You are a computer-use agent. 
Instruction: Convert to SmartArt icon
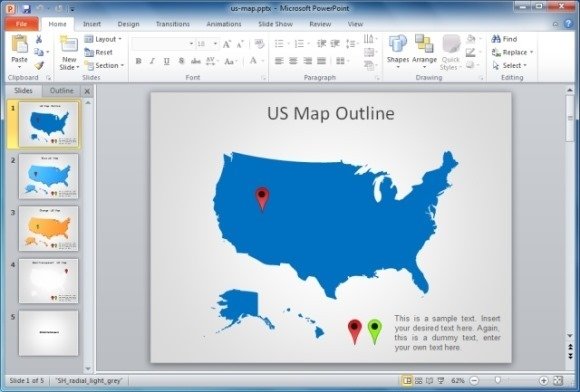point(370,65)
